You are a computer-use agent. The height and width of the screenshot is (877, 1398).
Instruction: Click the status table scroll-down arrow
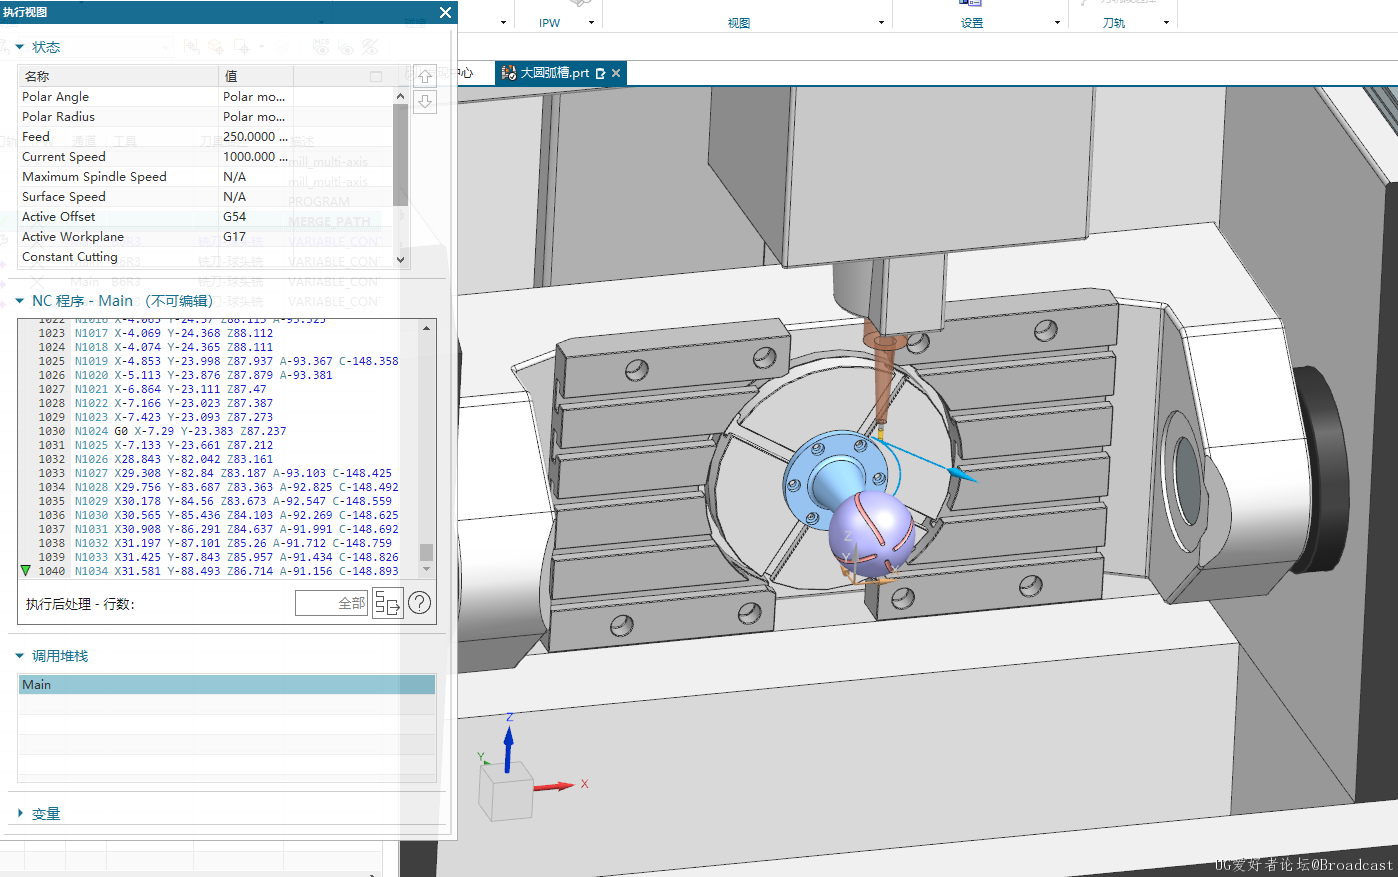click(401, 259)
